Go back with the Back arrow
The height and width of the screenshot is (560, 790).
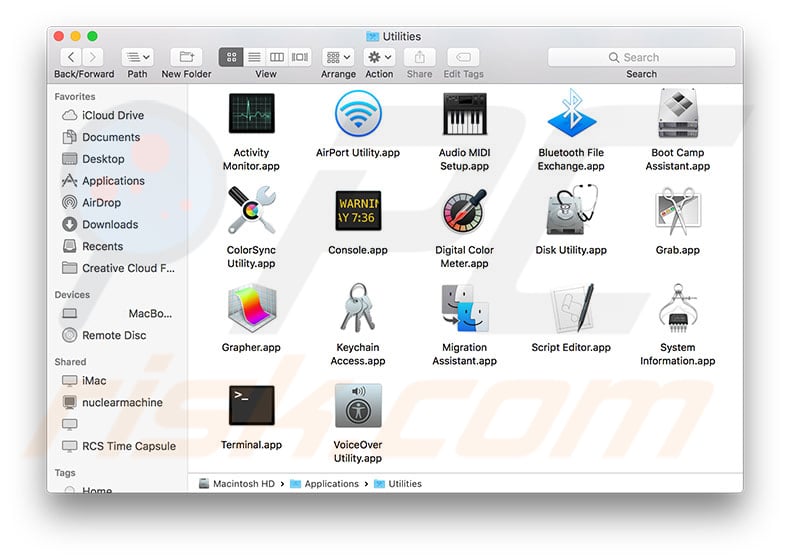click(x=71, y=57)
